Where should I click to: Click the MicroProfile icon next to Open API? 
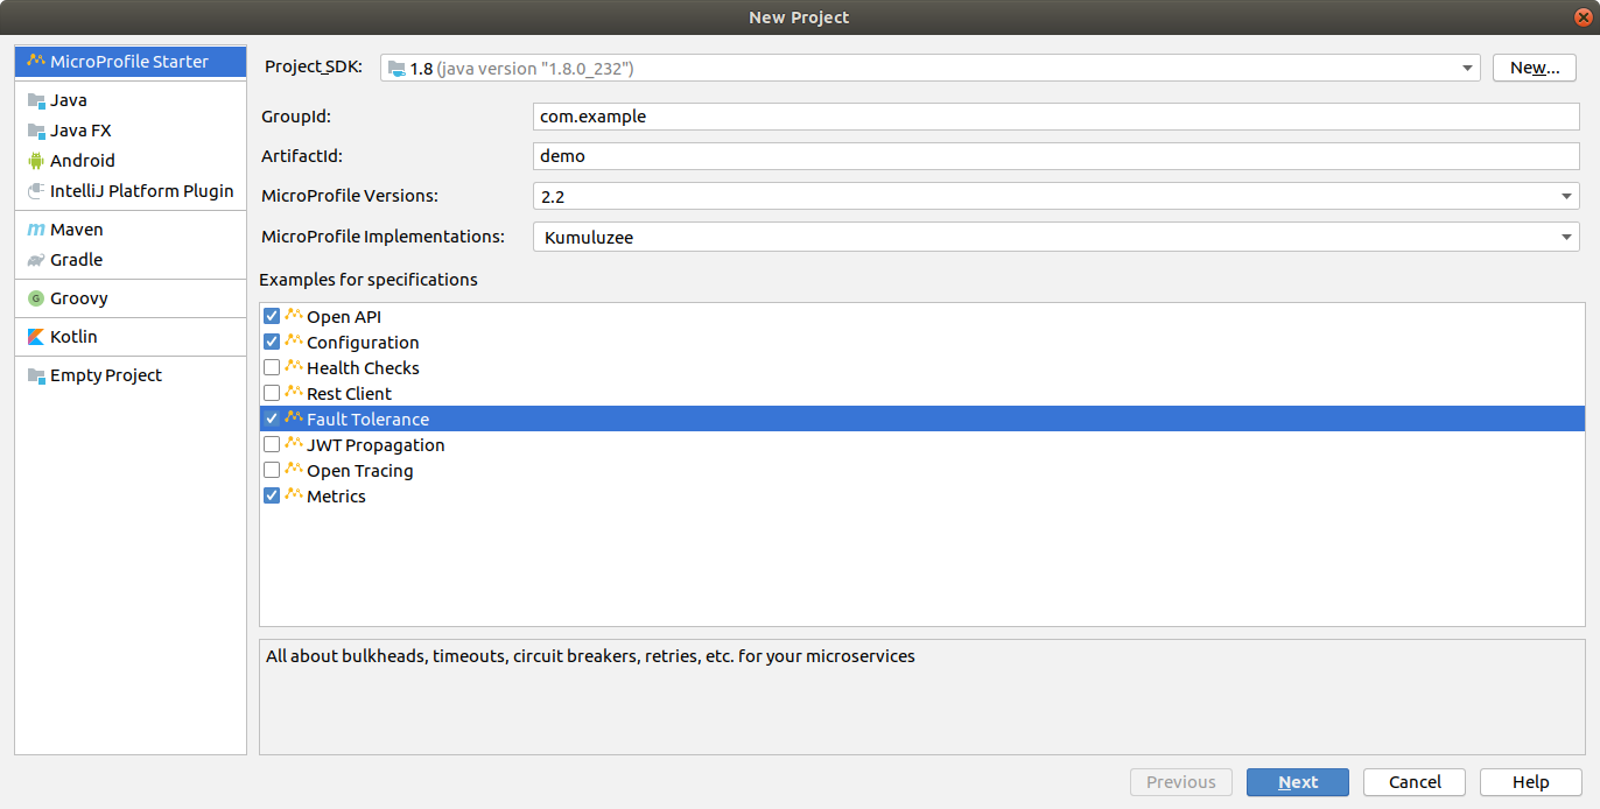(294, 316)
